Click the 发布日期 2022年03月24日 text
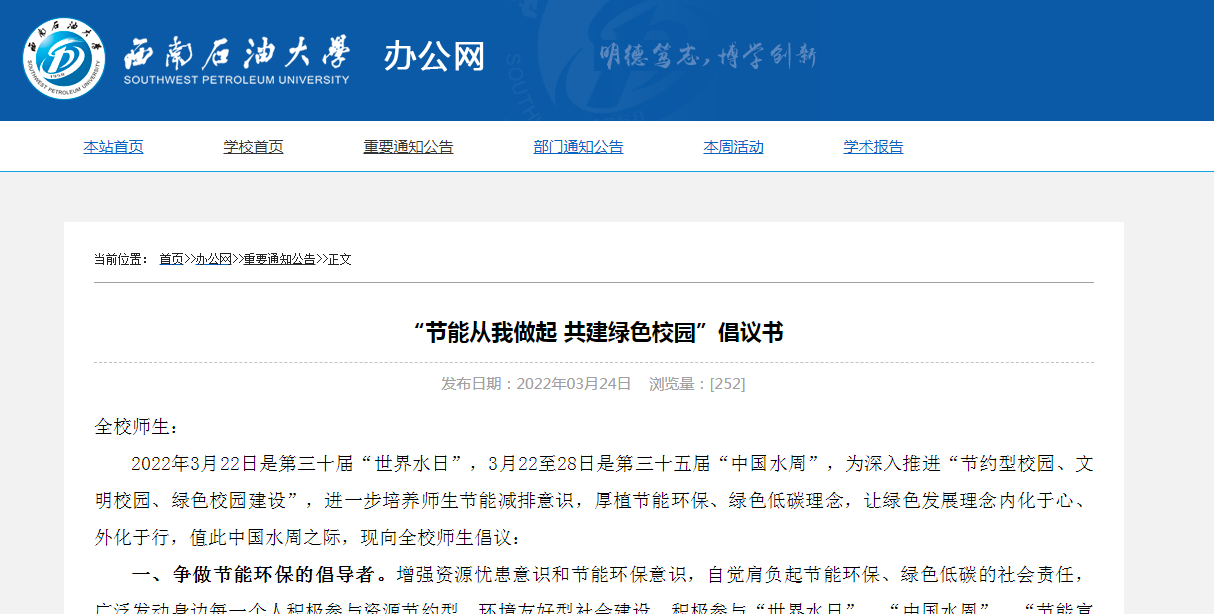 coord(536,384)
